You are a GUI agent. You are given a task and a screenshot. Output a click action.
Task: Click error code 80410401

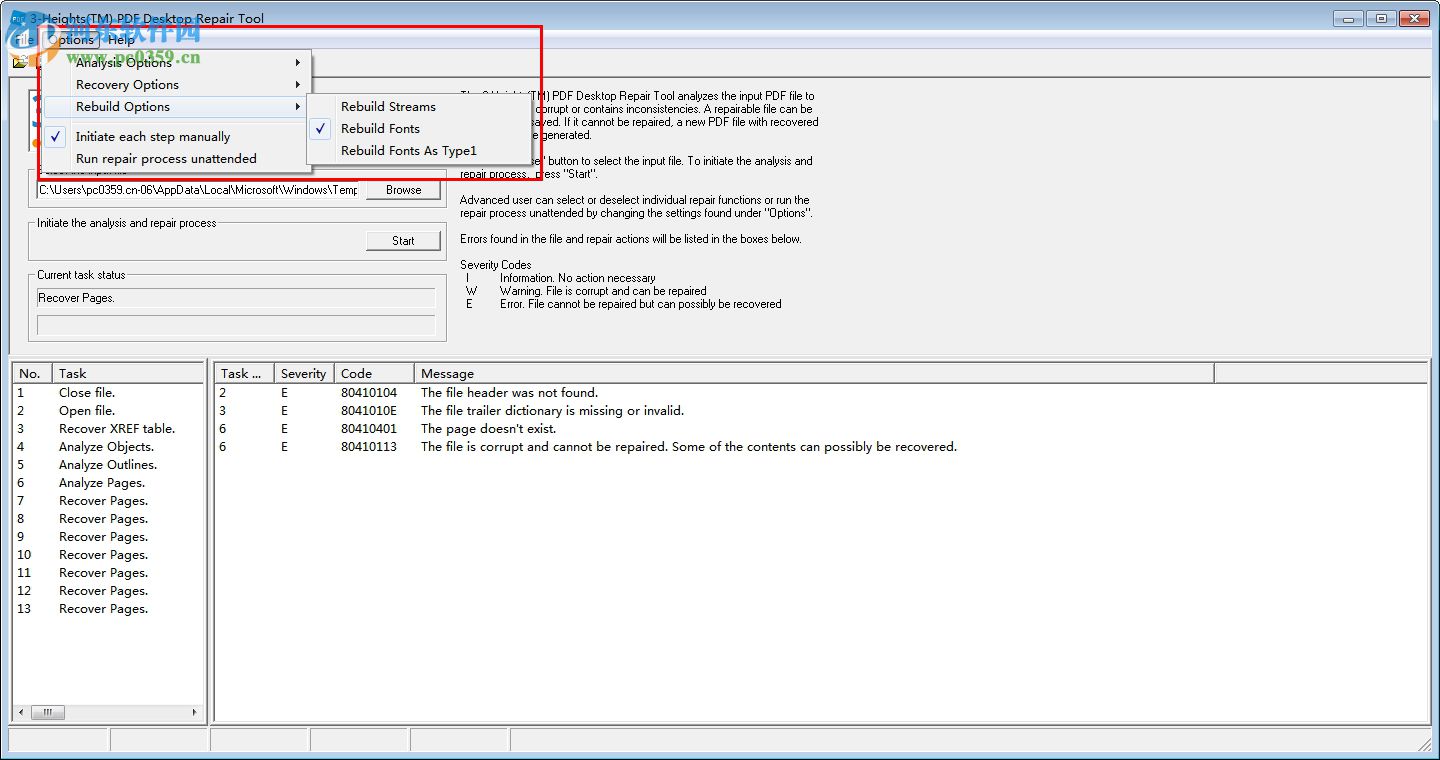pyautogui.click(x=369, y=429)
